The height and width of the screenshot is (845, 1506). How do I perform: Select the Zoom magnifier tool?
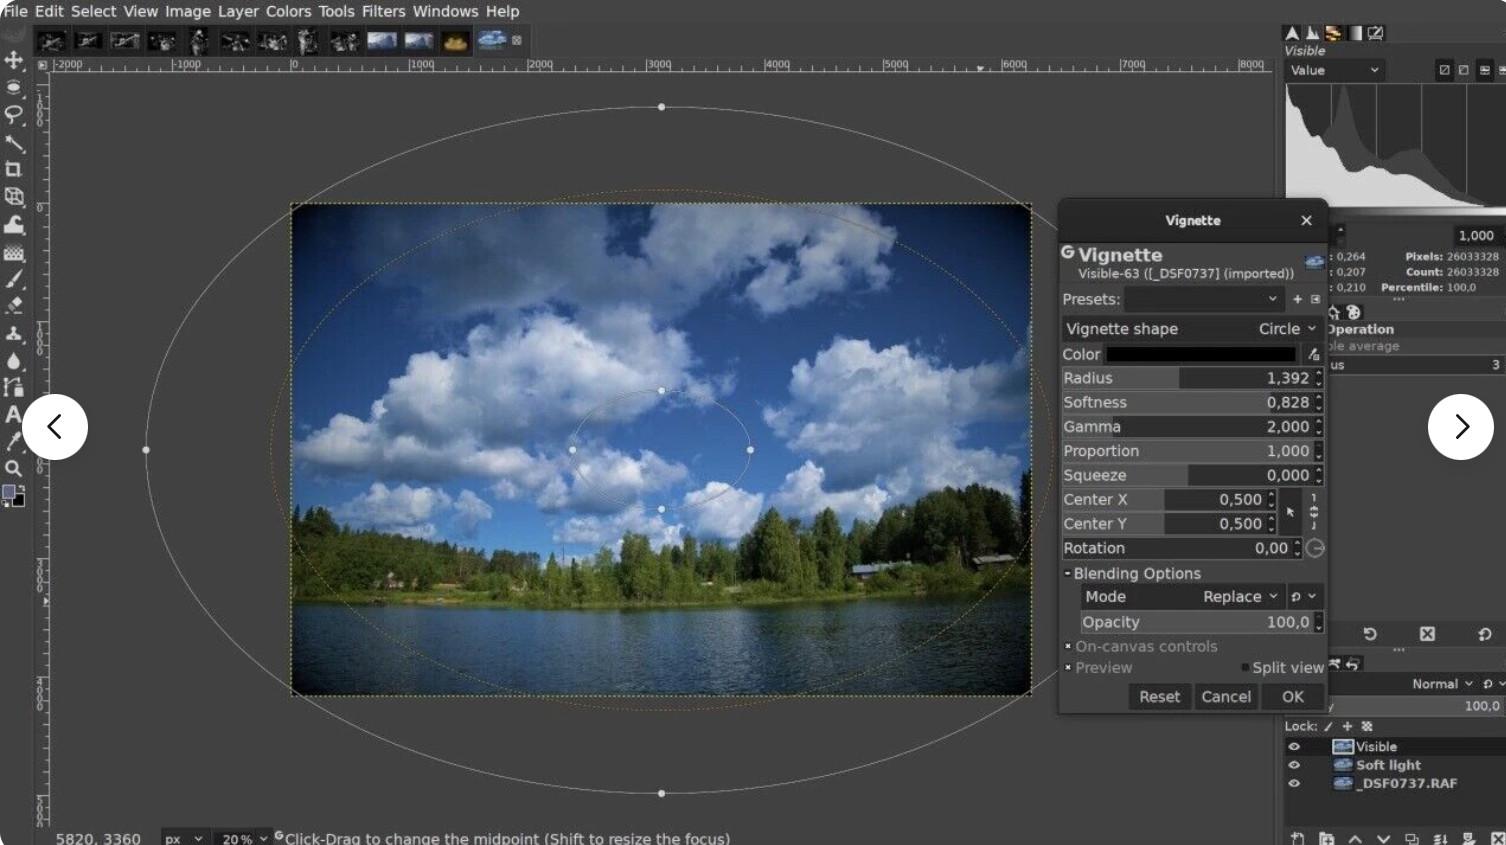click(x=14, y=468)
